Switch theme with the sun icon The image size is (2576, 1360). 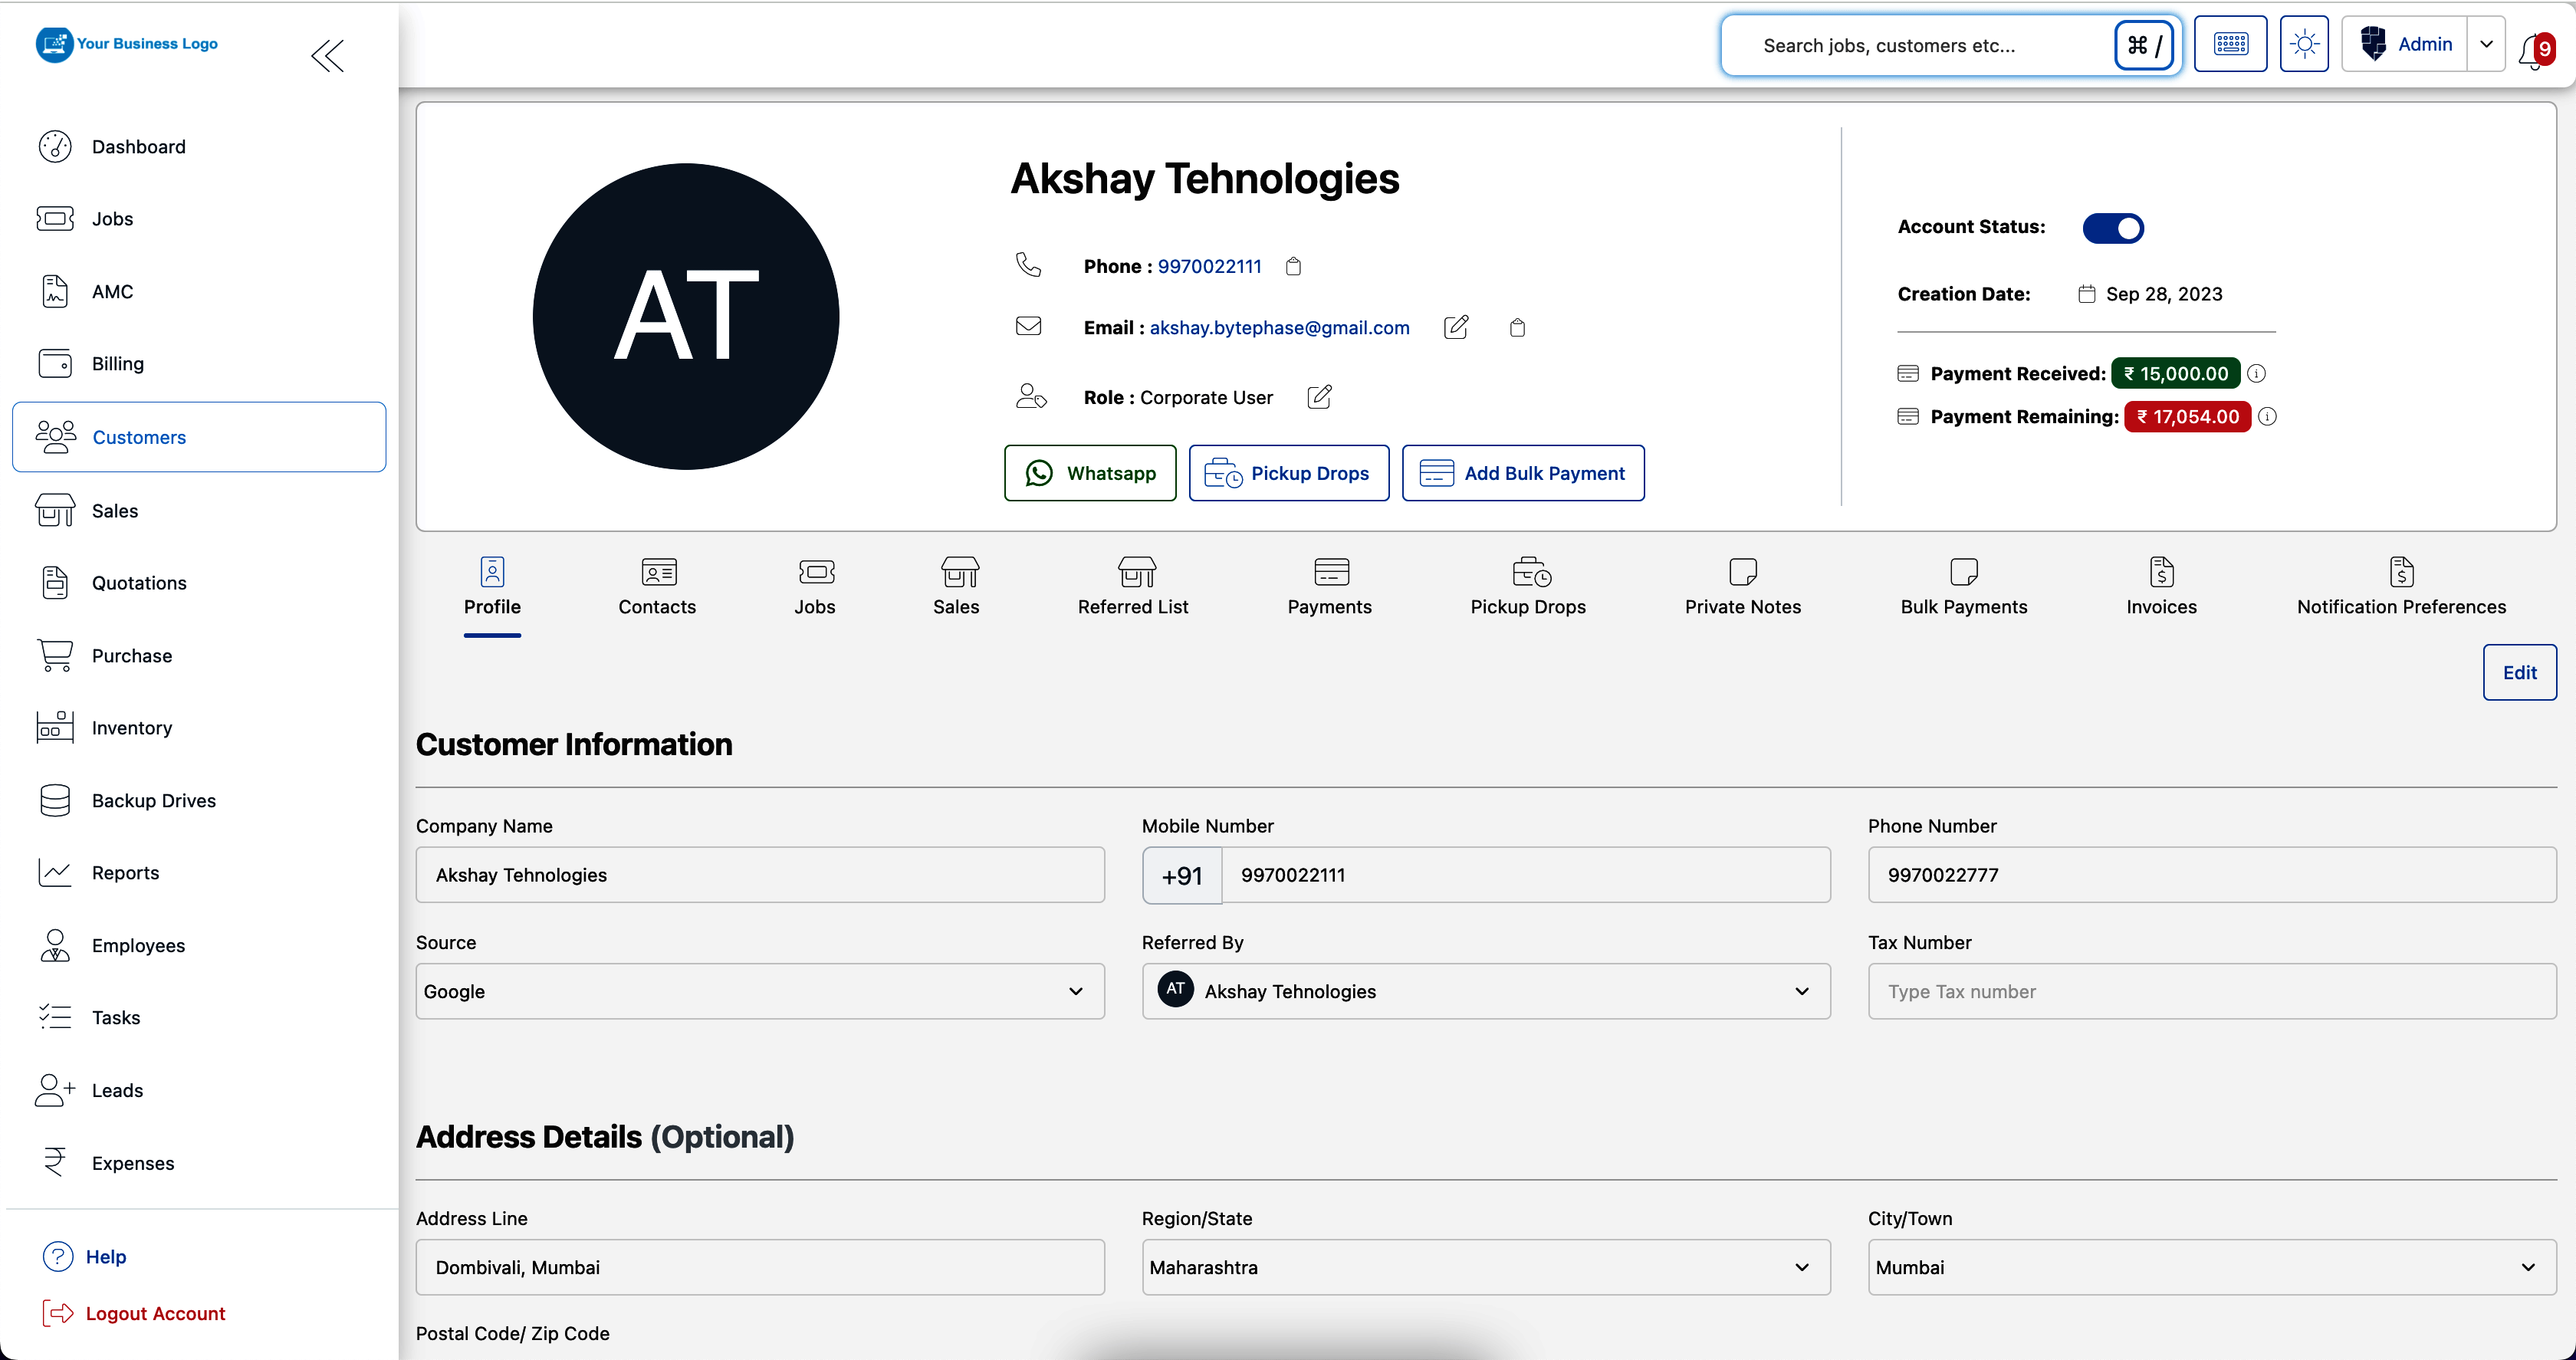(x=2304, y=44)
